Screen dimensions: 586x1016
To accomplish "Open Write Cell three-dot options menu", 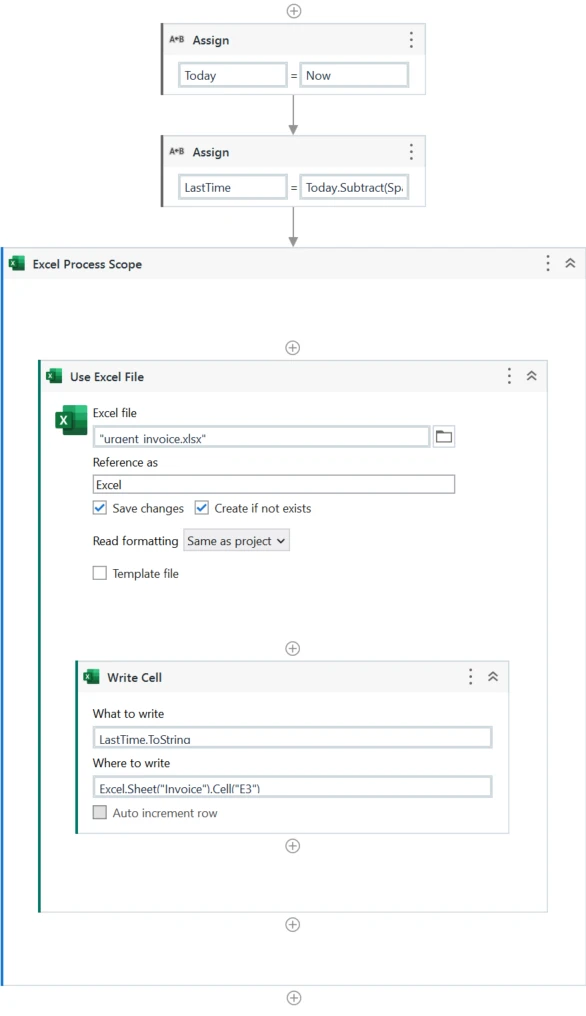I will [x=471, y=676].
